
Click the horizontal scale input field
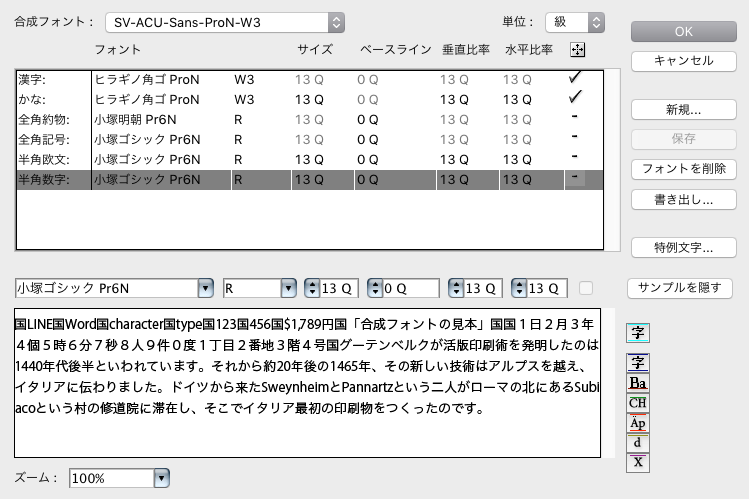coord(546,288)
